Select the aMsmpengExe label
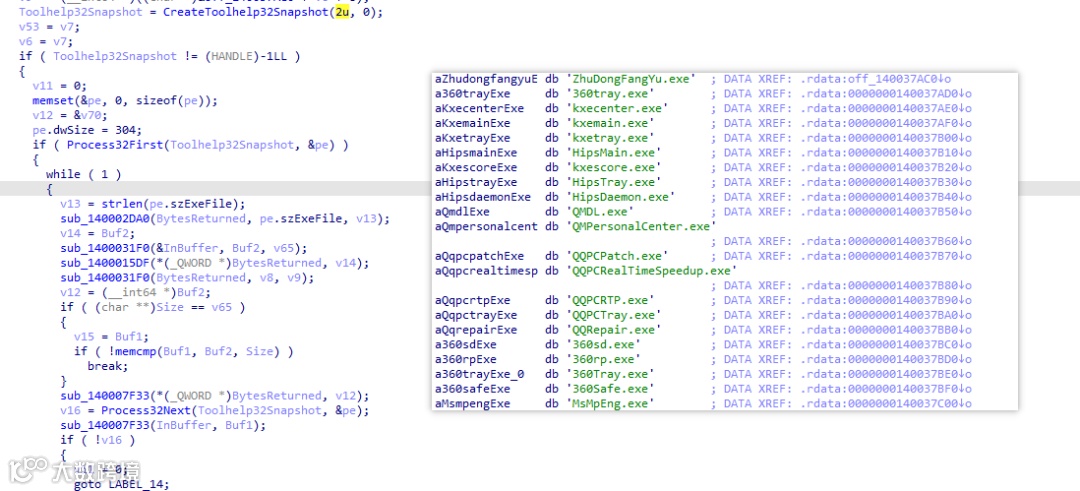 (472, 404)
